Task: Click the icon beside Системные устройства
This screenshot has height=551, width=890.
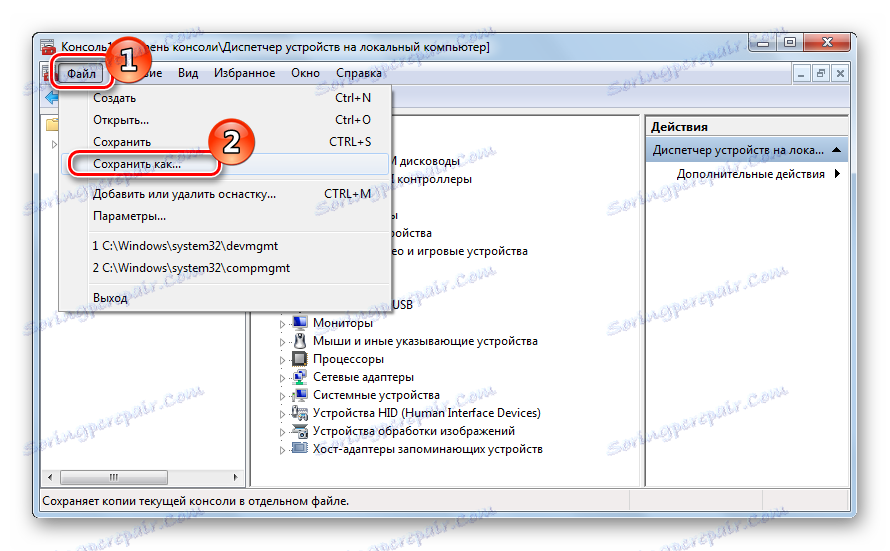Action: (299, 395)
